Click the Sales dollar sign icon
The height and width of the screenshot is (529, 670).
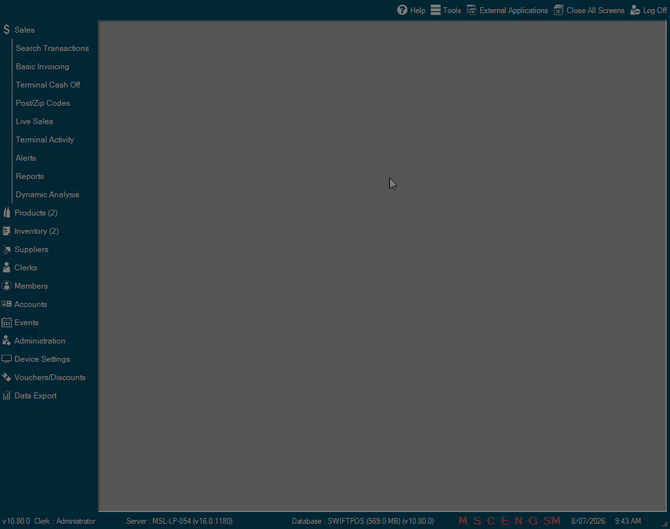click(x=6, y=29)
